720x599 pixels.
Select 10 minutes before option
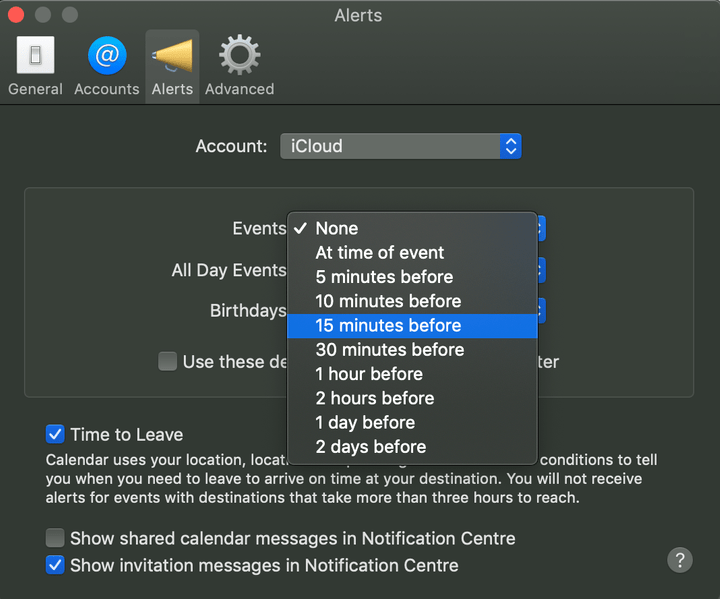[x=412, y=301]
